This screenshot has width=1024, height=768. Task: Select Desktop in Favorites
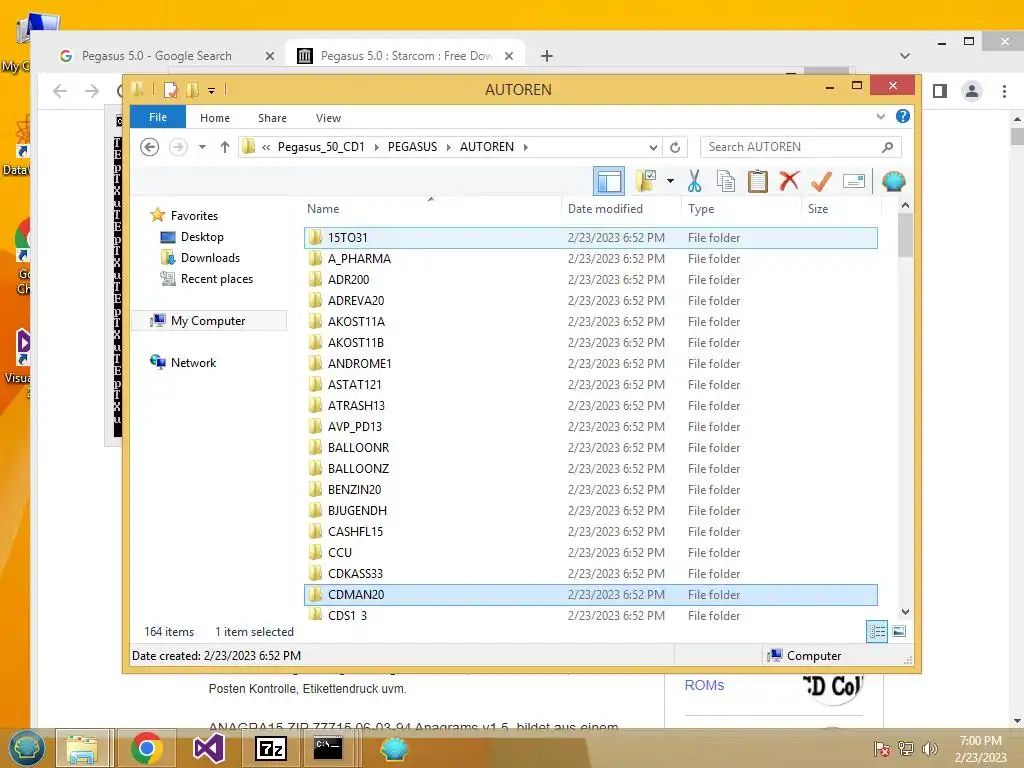[x=202, y=237]
